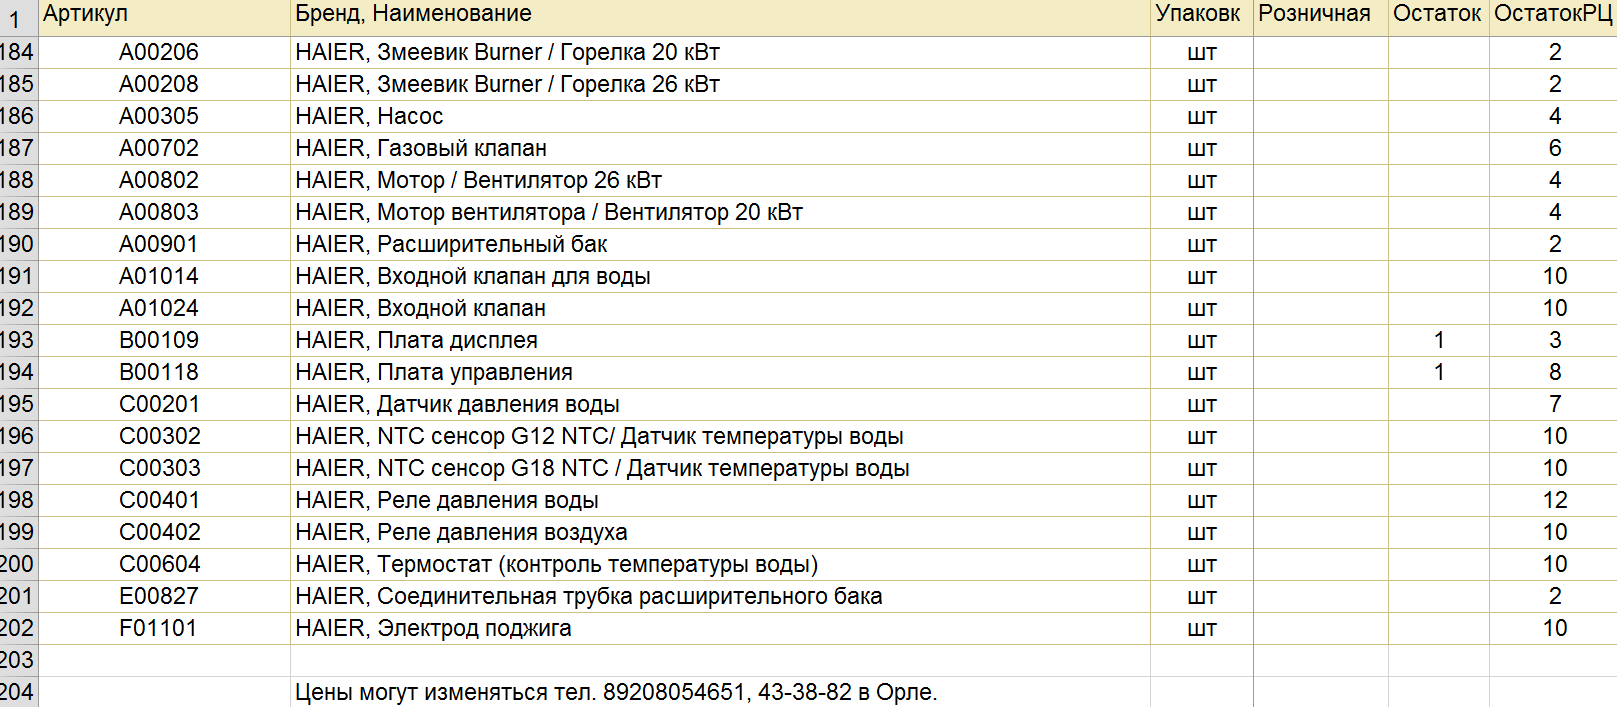
Task: Click HAIER, Входной клапан для воды cell
Action: click(x=720, y=277)
